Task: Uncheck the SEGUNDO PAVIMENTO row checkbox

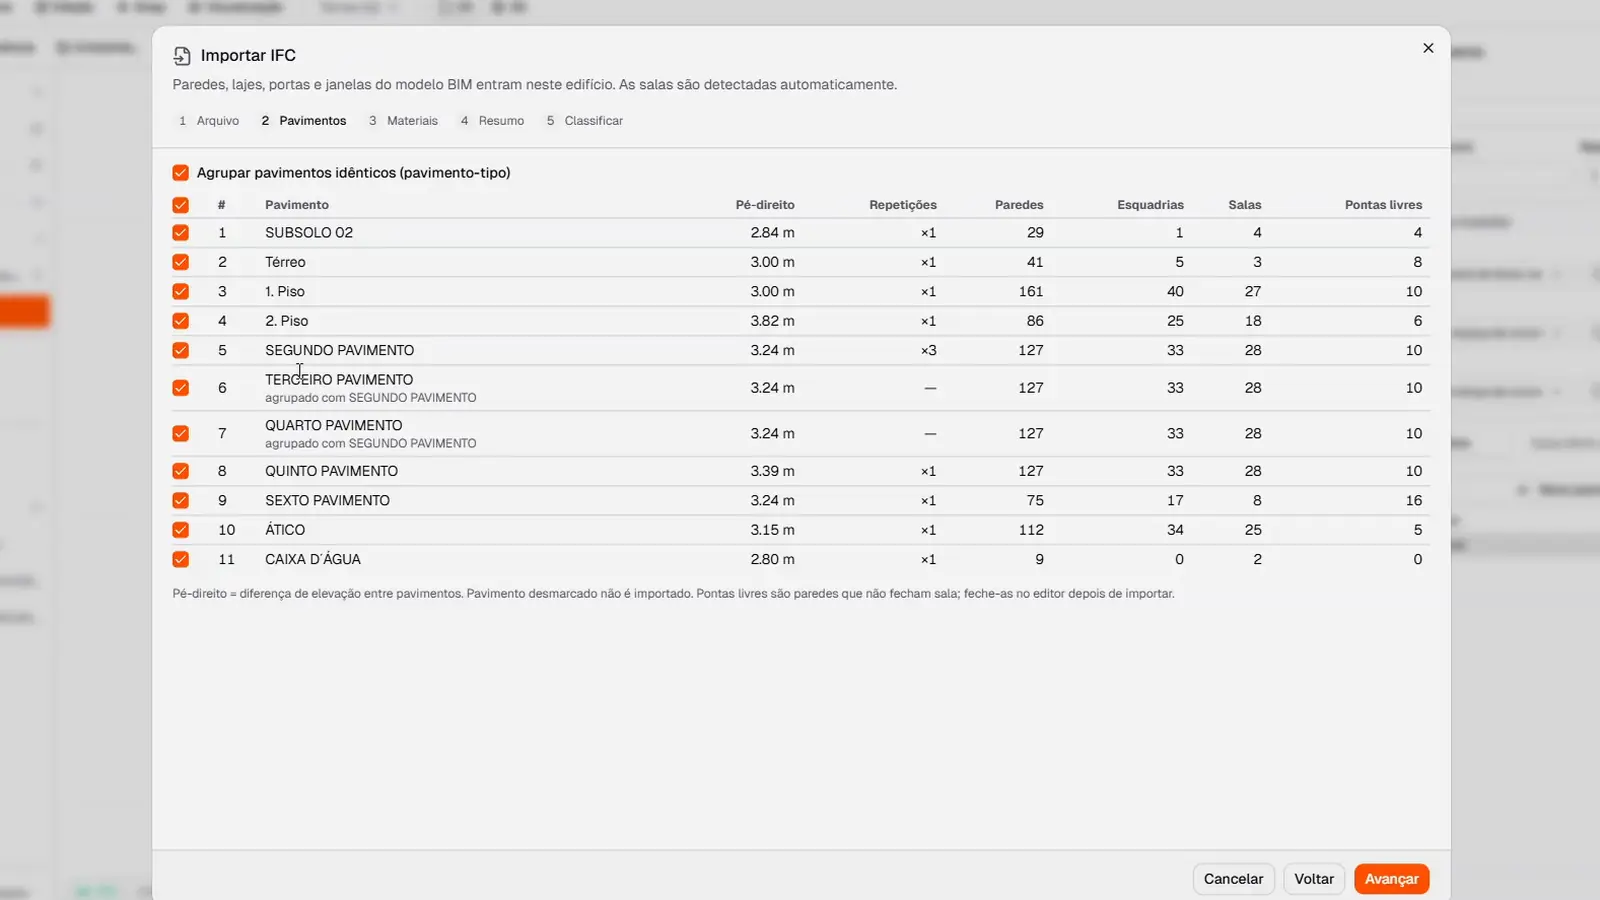Action: 180,351
